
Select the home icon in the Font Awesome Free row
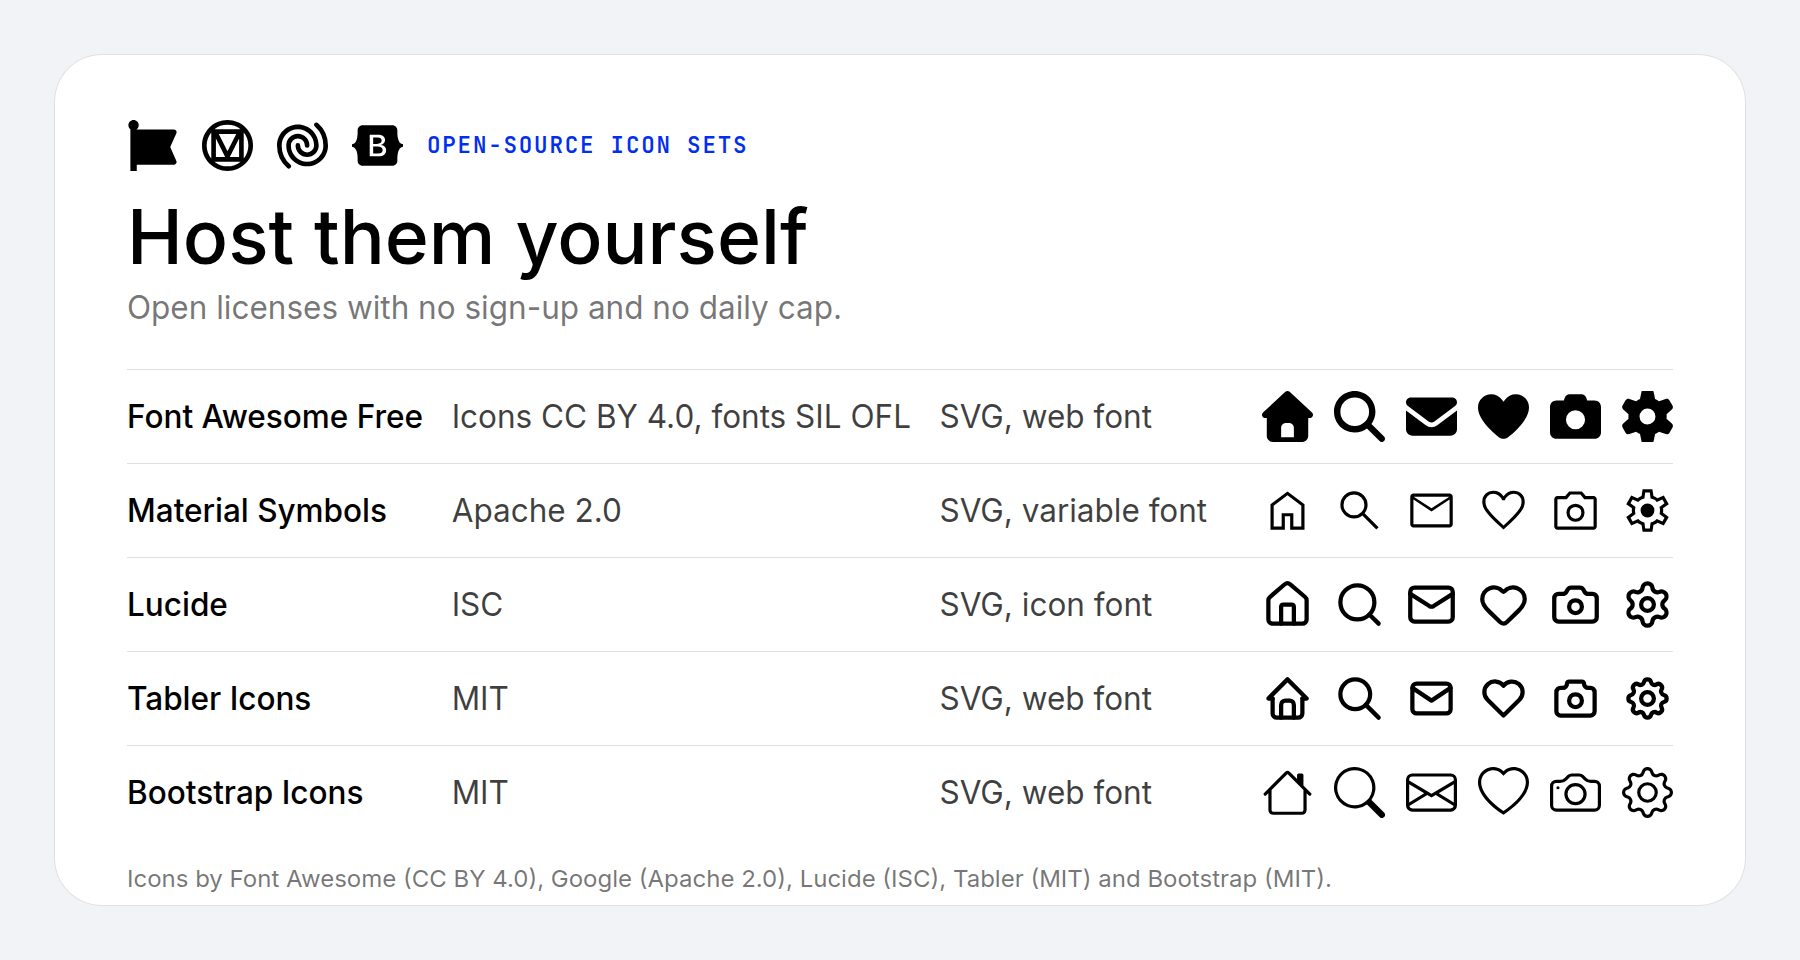[1288, 417]
